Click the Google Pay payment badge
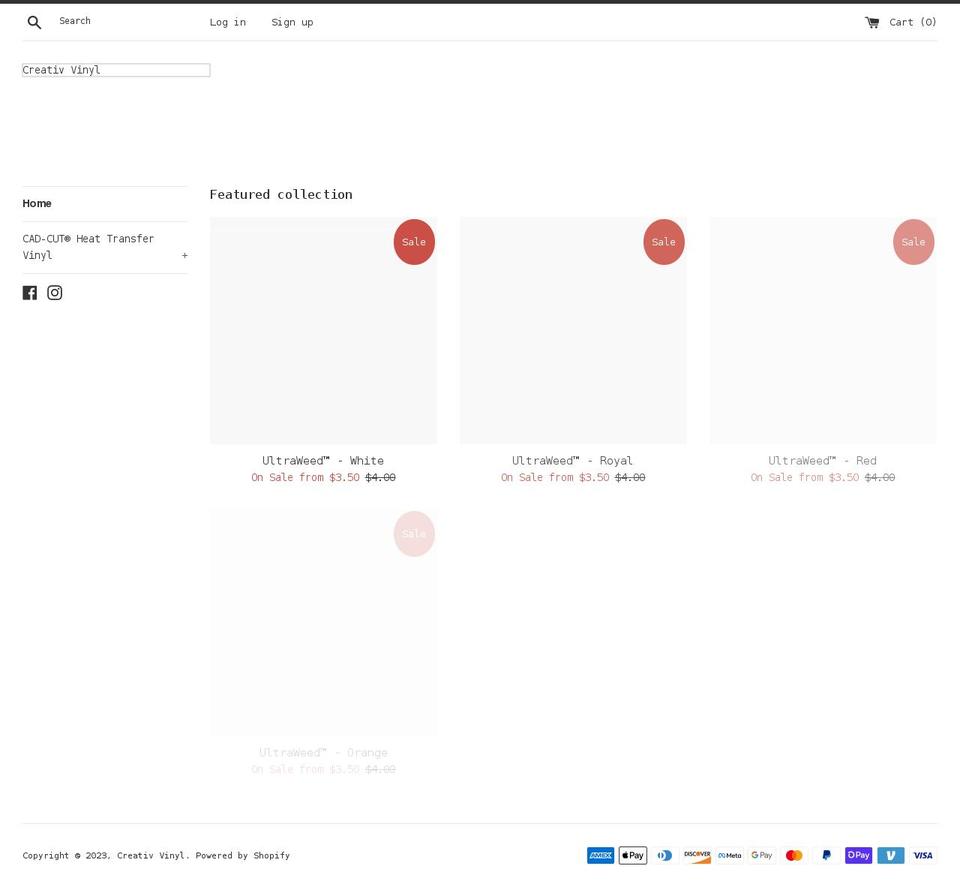 click(761, 855)
